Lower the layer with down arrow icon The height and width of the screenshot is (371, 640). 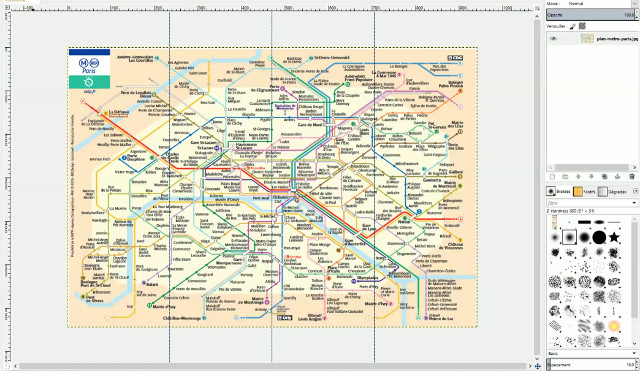tap(591, 177)
